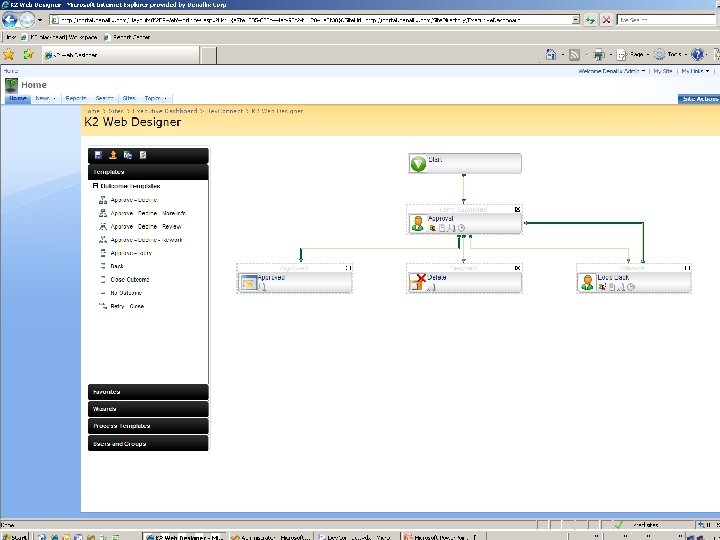
Task: Click the Save icon in designer toolbar
Action: [x=98, y=155]
